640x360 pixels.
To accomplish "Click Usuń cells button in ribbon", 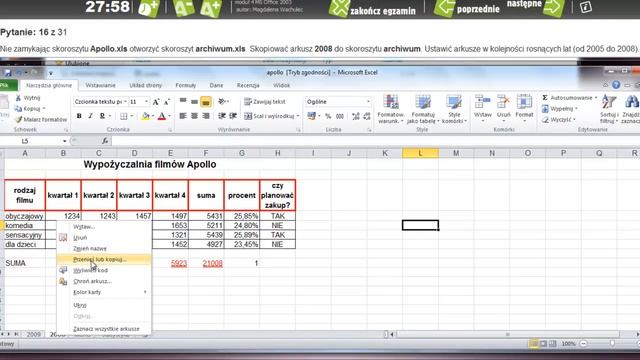I will click(x=503, y=109).
